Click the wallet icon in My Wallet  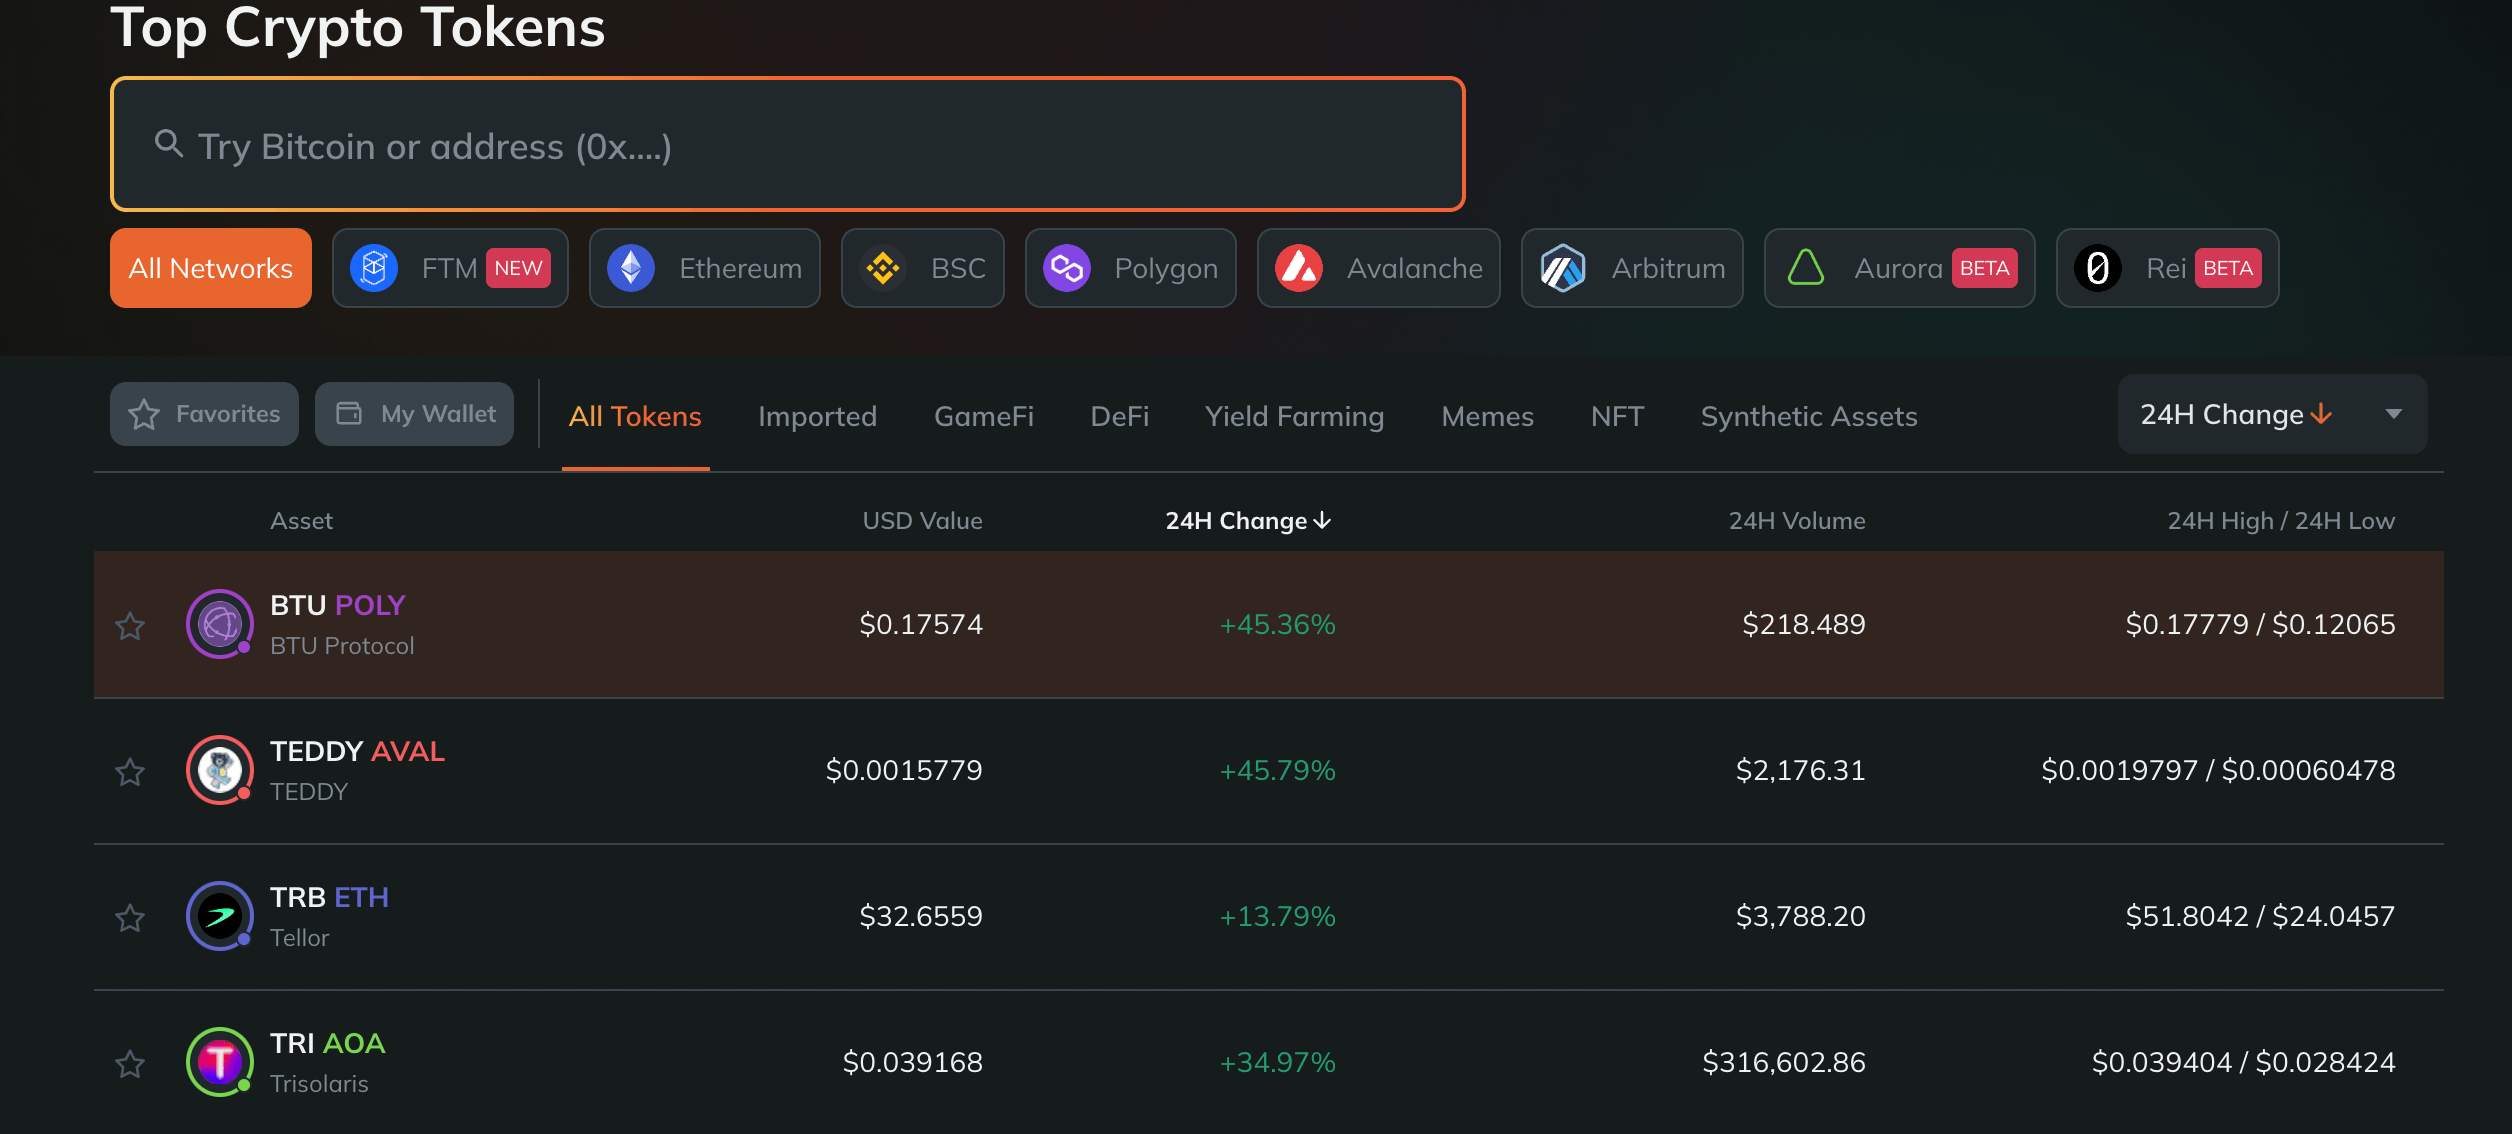(349, 413)
